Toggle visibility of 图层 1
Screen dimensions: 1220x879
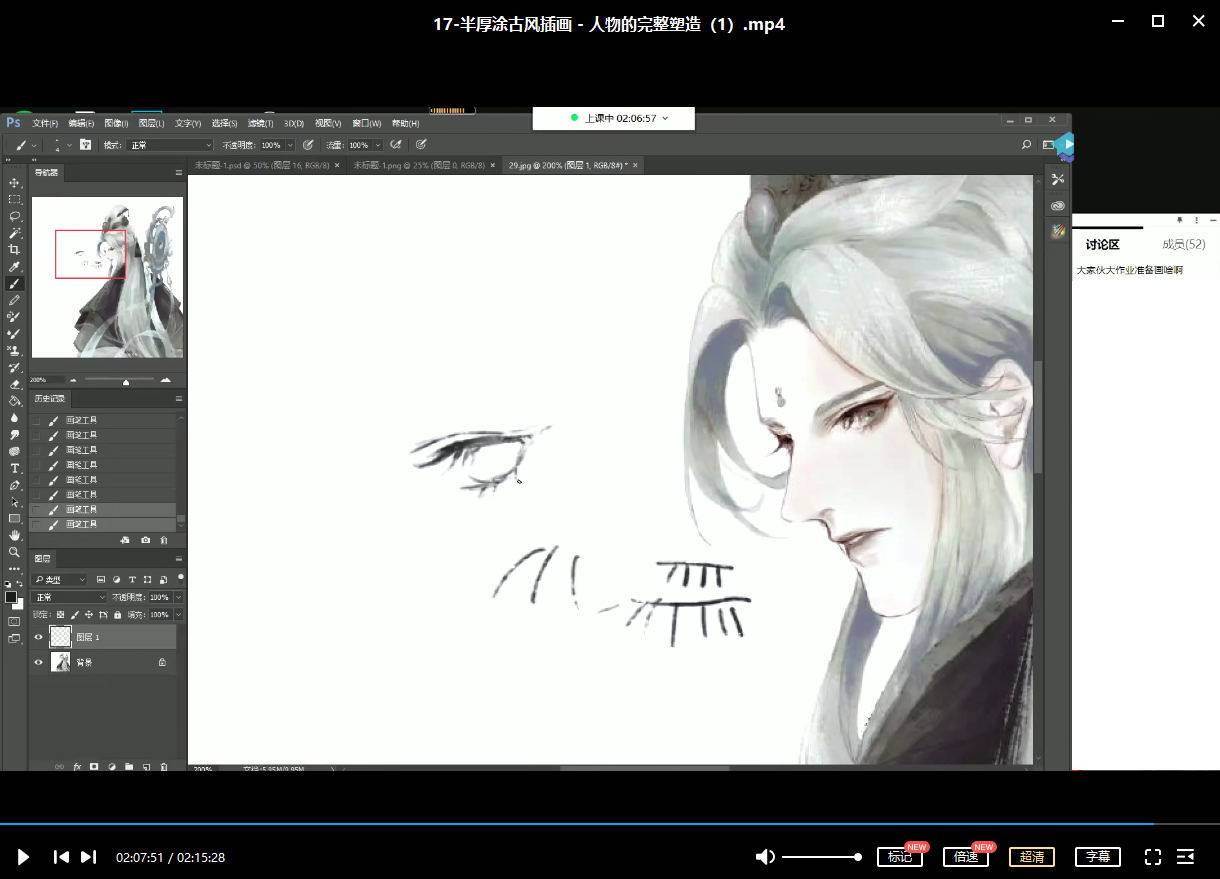coord(38,637)
